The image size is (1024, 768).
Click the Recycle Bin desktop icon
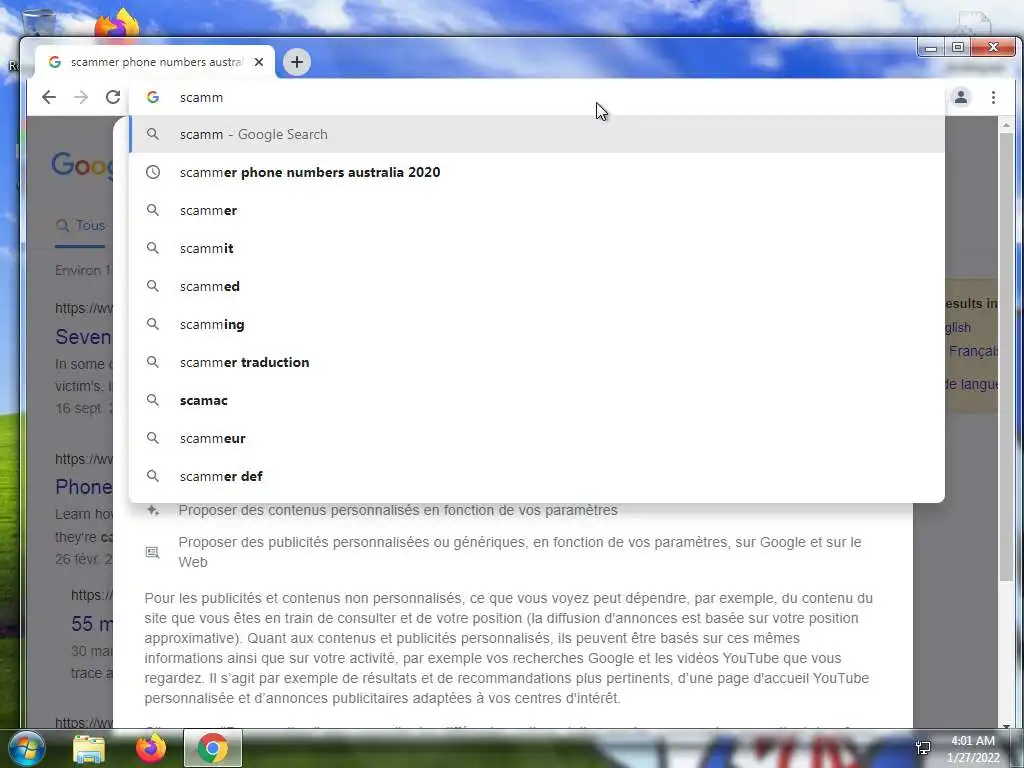point(38,22)
